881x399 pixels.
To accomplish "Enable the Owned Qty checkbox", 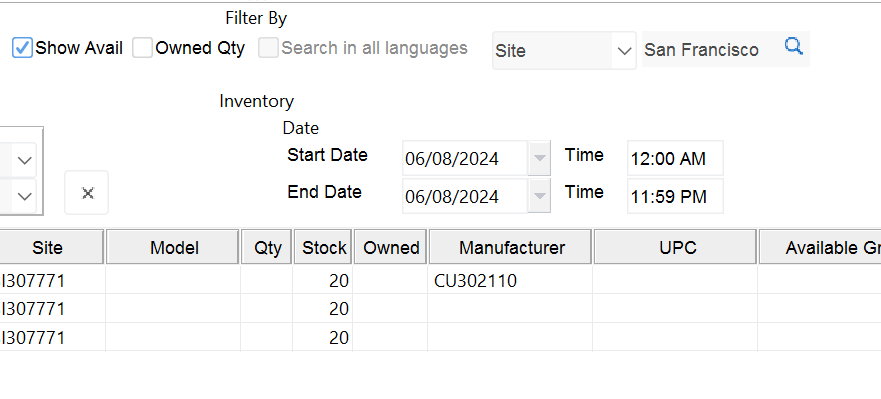I will [142, 48].
